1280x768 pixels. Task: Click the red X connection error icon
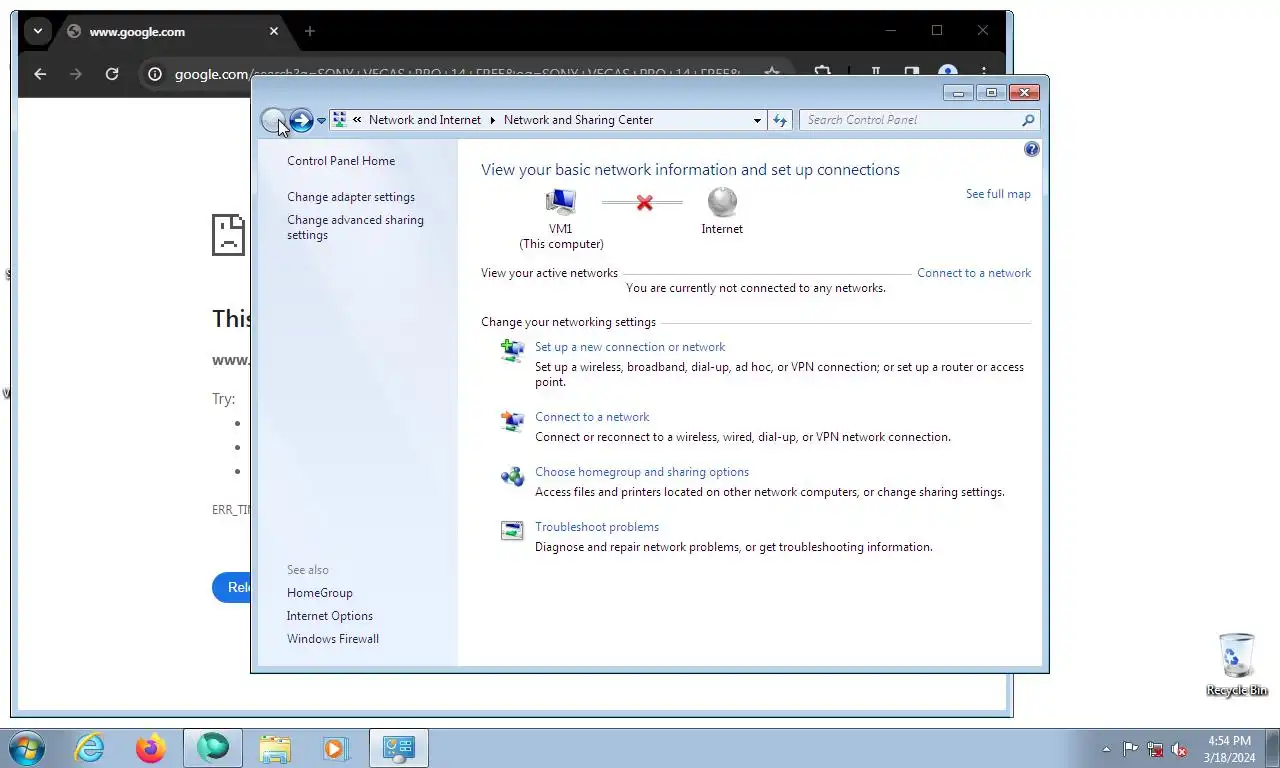click(x=644, y=203)
